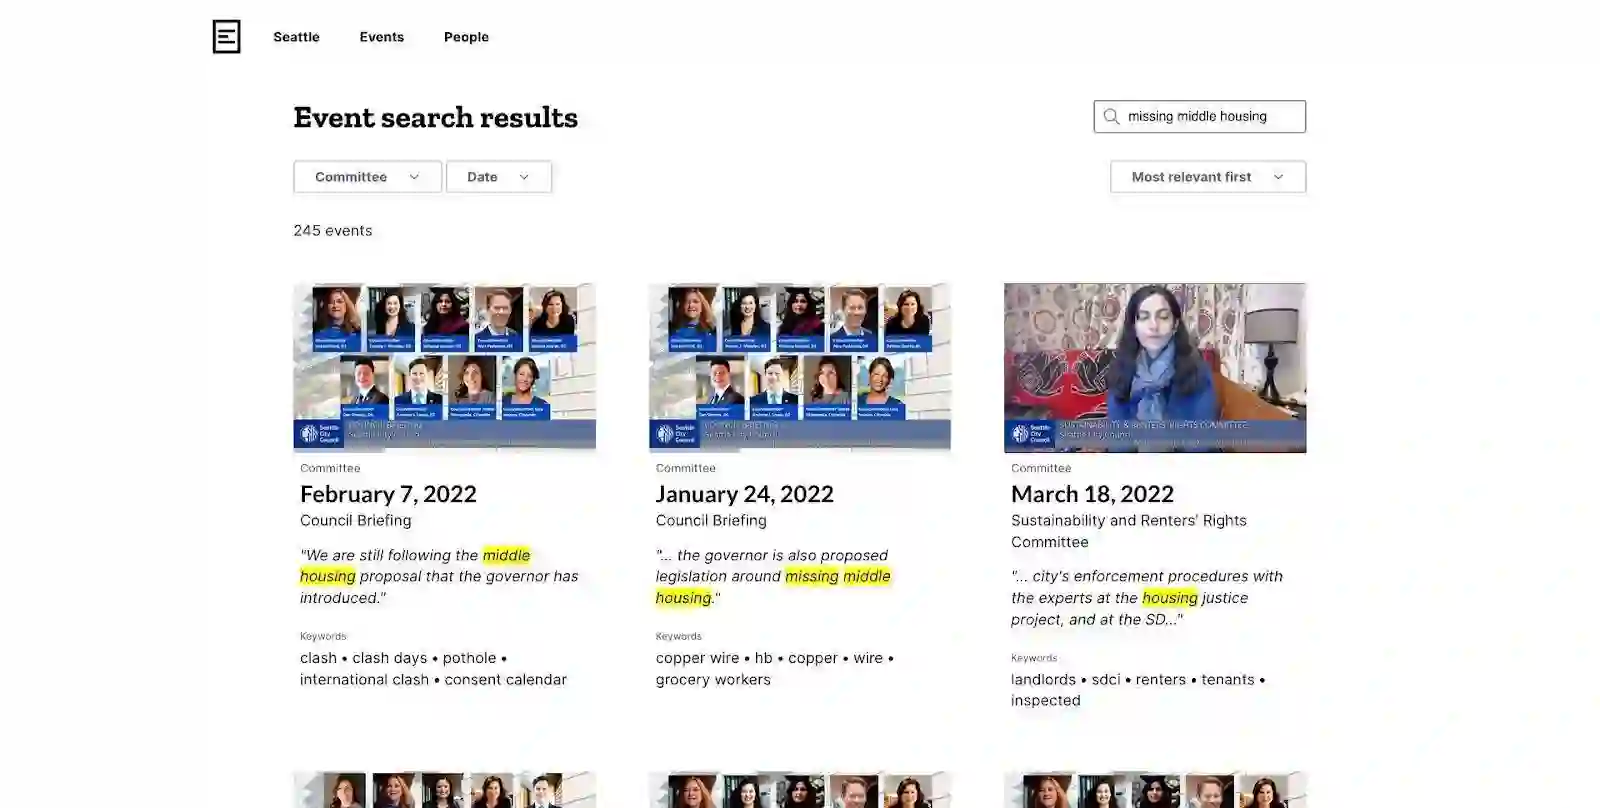Click the '245 events' count
Image resolution: width=1600 pixels, height=808 pixels.
coord(333,231)
